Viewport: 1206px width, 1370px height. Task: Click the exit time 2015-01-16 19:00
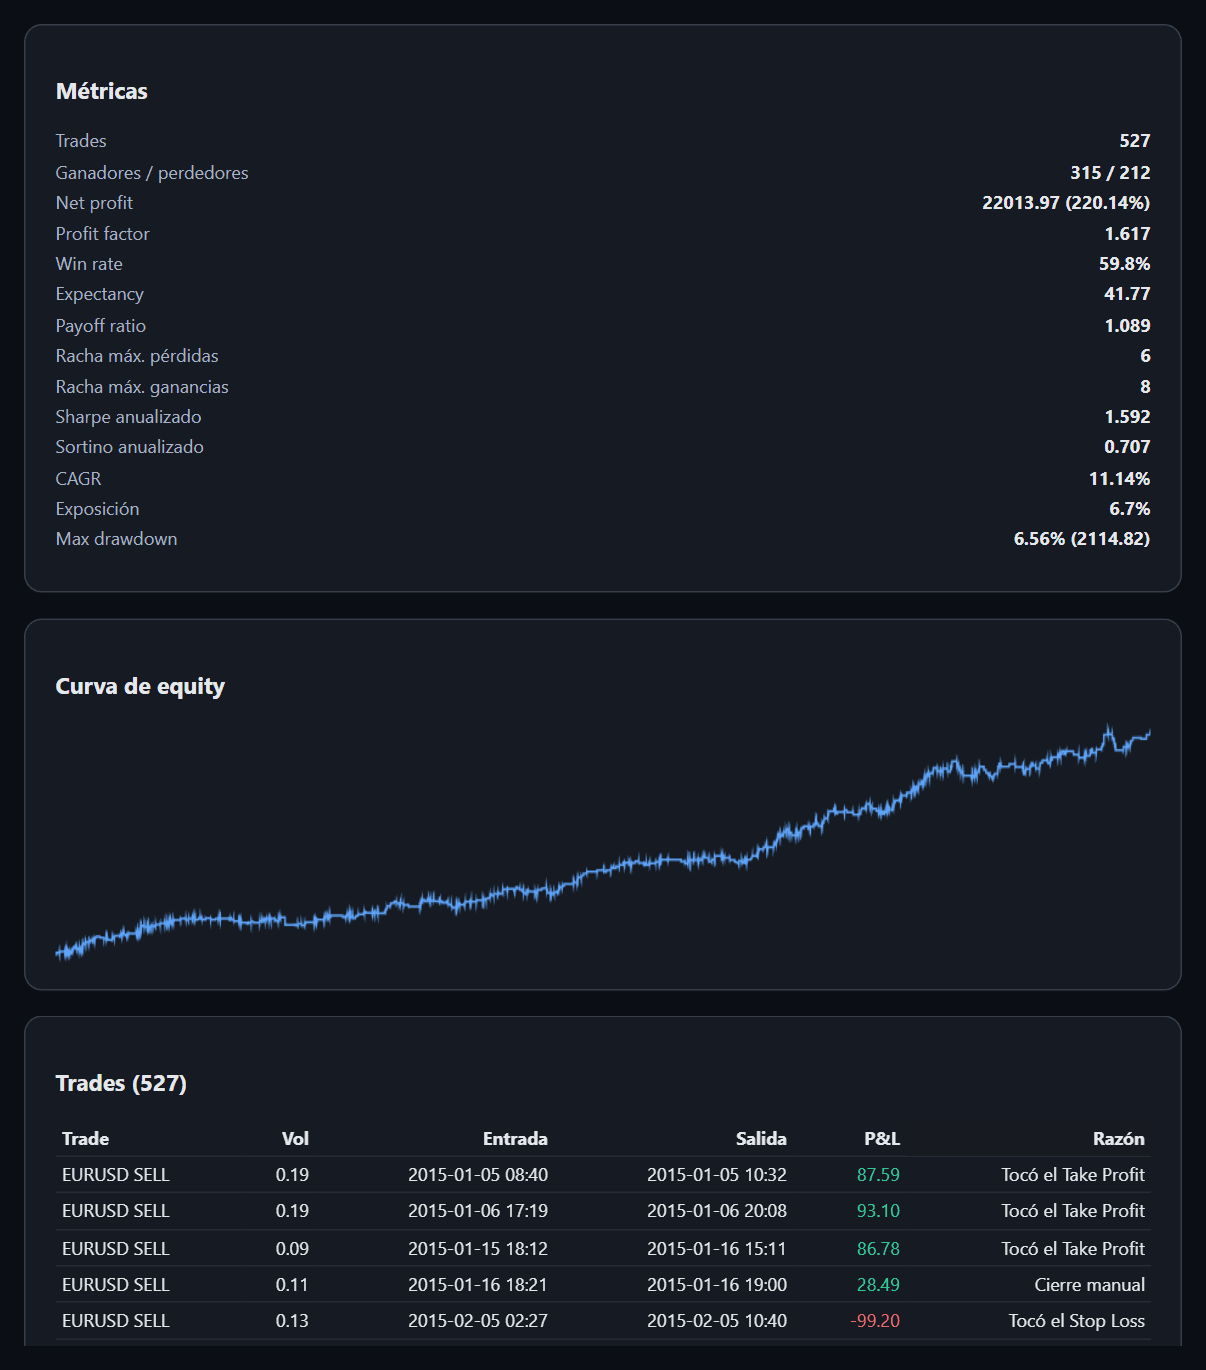click(x=717, y=1285)
